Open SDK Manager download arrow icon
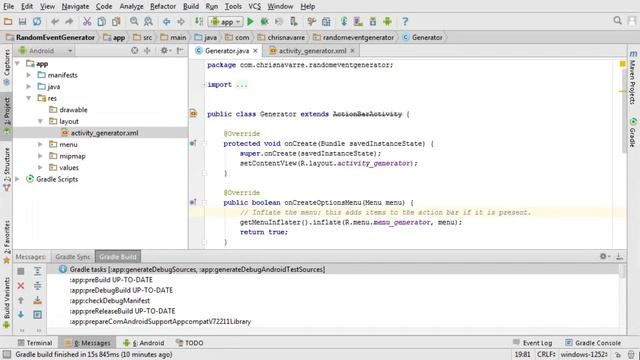 tap(373, 22)
